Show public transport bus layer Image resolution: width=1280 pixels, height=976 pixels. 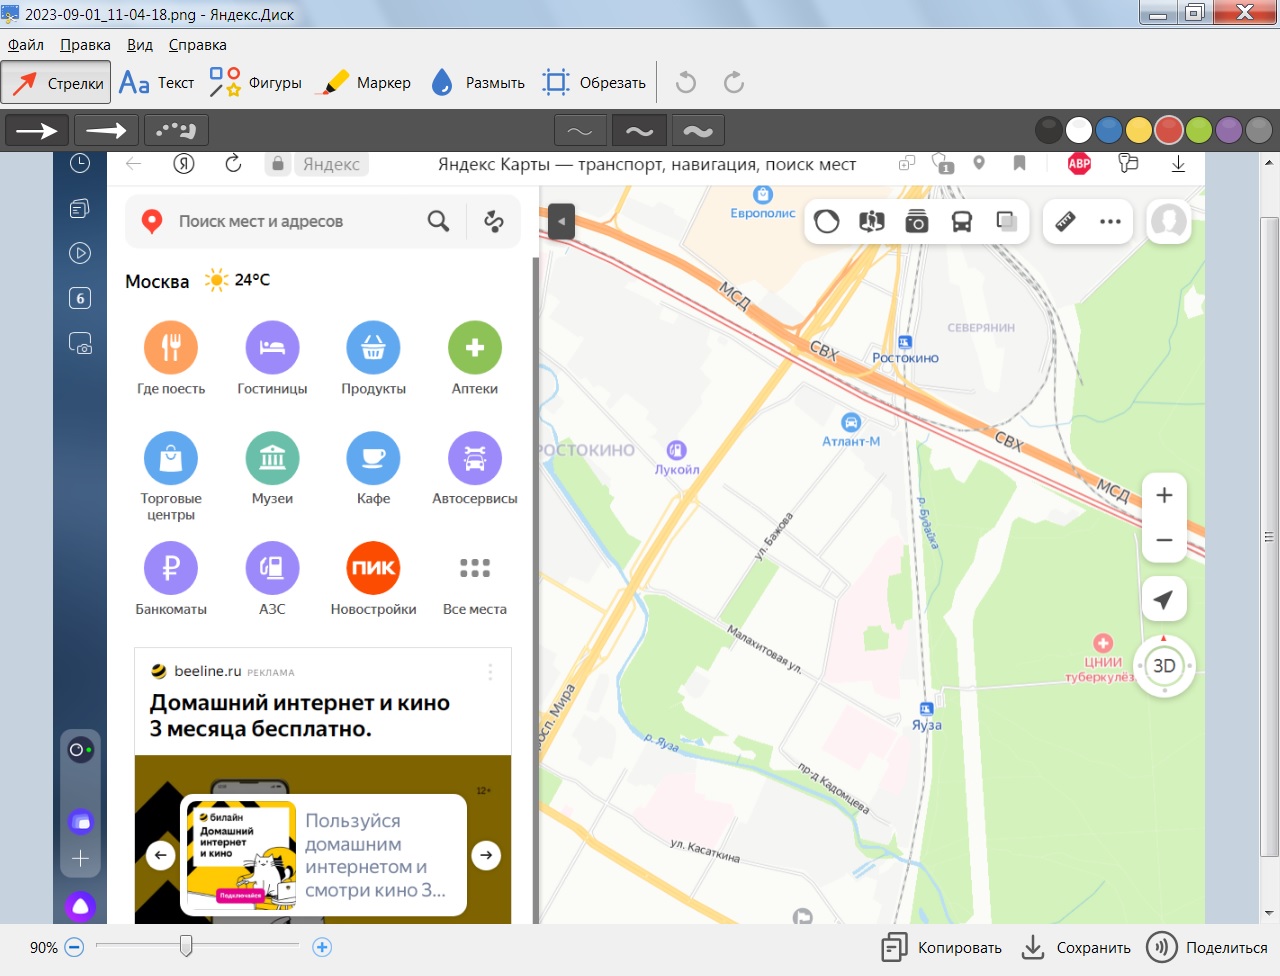(962, 221)
